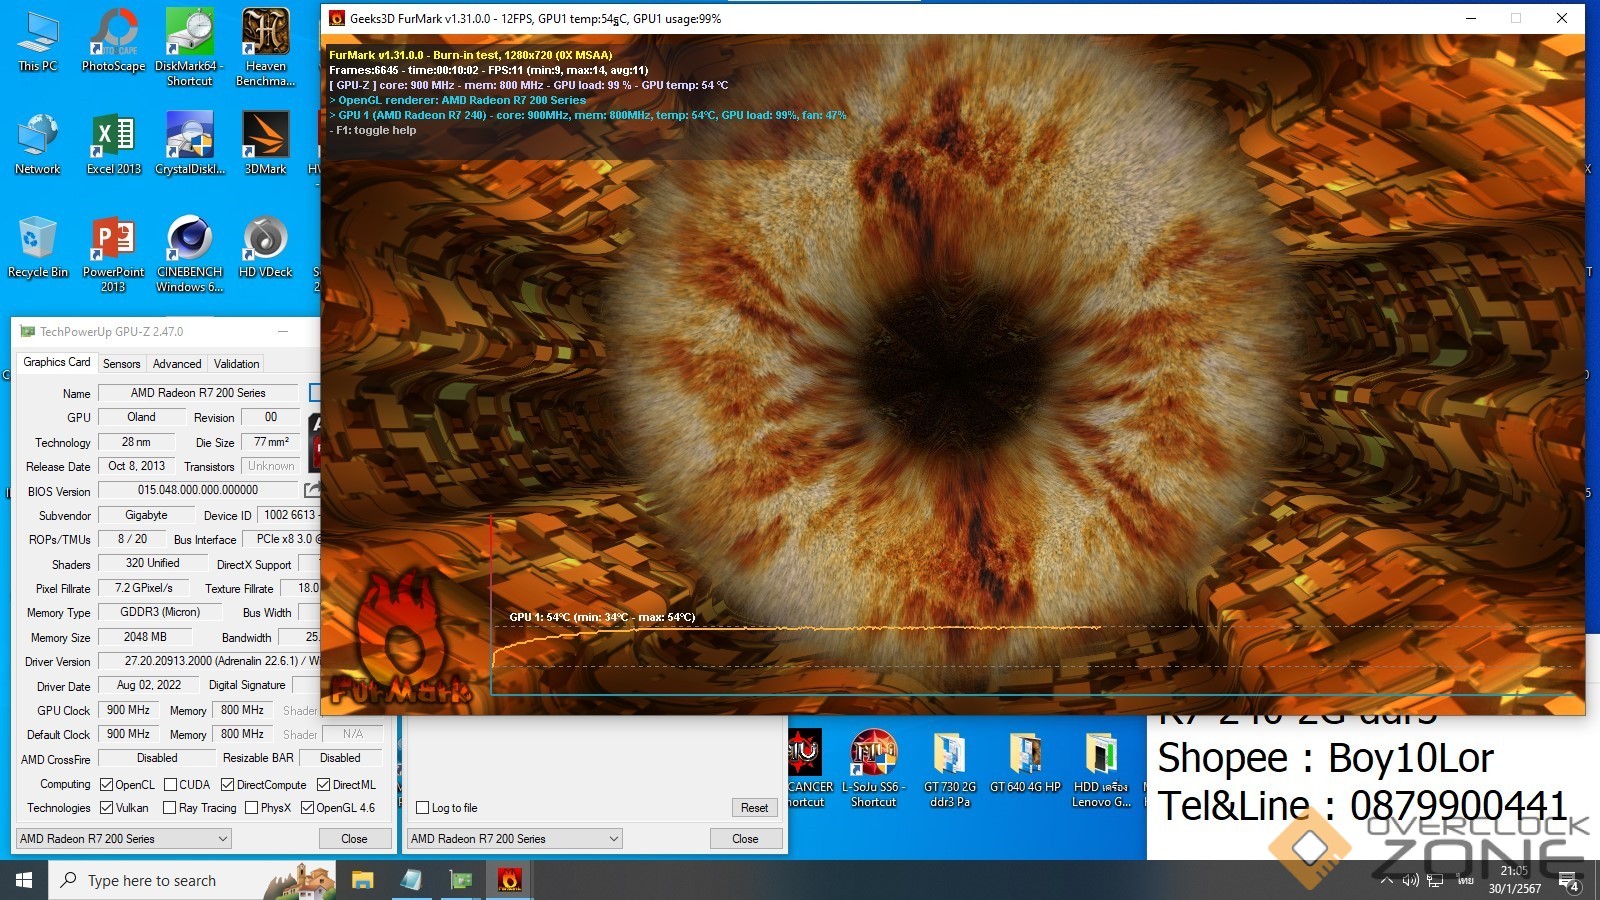Image resolution: width=1600 pixels, height=900 pixels.
Task: Switch to the Advanced tab
Action: pos(177,364)
